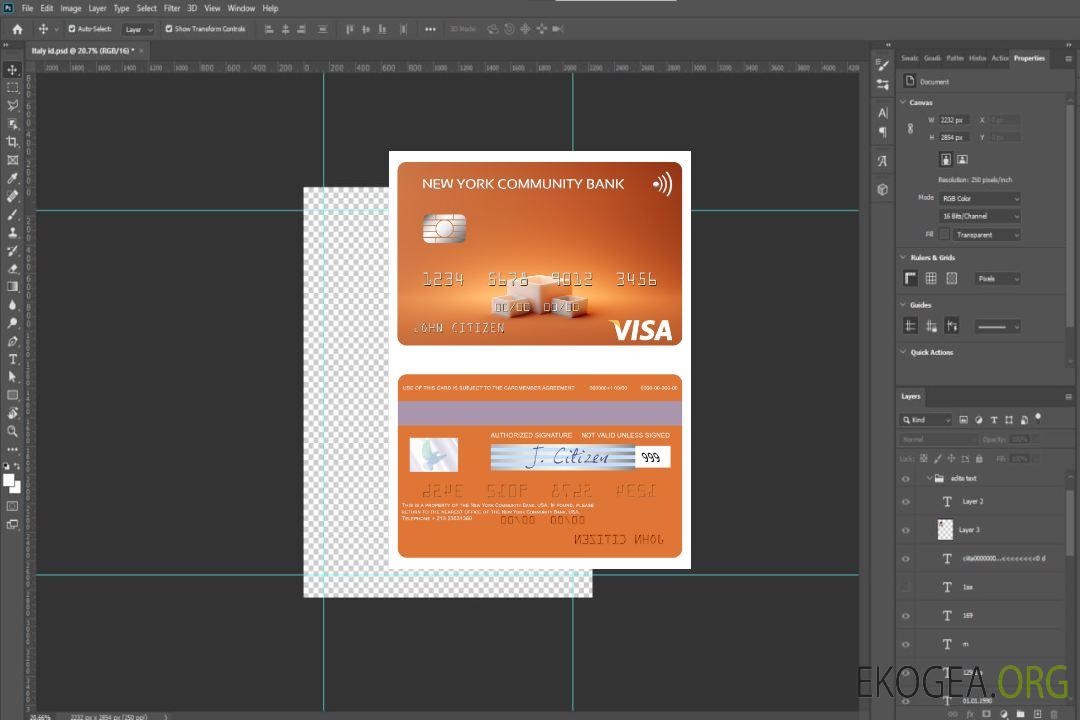Collapse the Canvas section
Screen dimensions: 1080x720
904,102
